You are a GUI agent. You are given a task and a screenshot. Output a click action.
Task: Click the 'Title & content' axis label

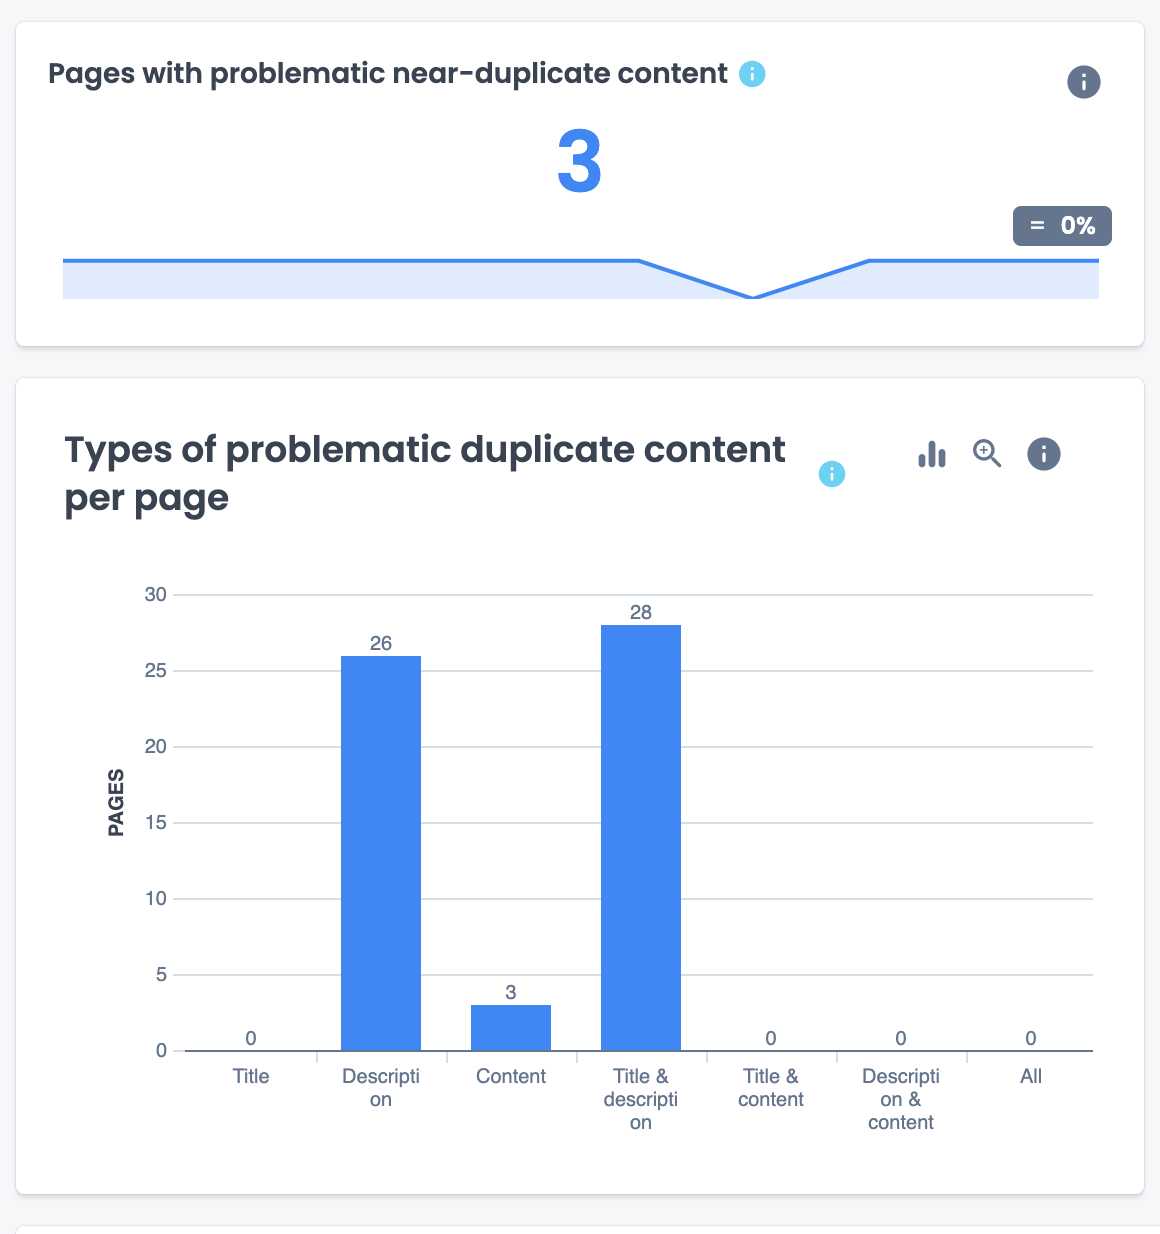coord(771,1087)
